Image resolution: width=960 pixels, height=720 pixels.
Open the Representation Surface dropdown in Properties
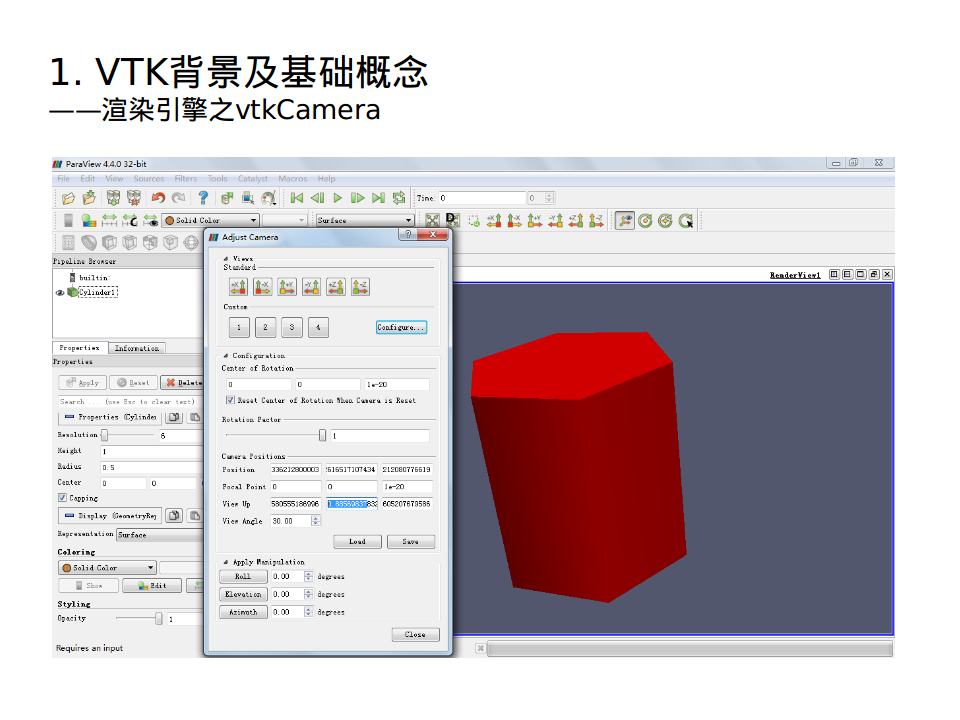pyautogui.click(x=160, y=535)
